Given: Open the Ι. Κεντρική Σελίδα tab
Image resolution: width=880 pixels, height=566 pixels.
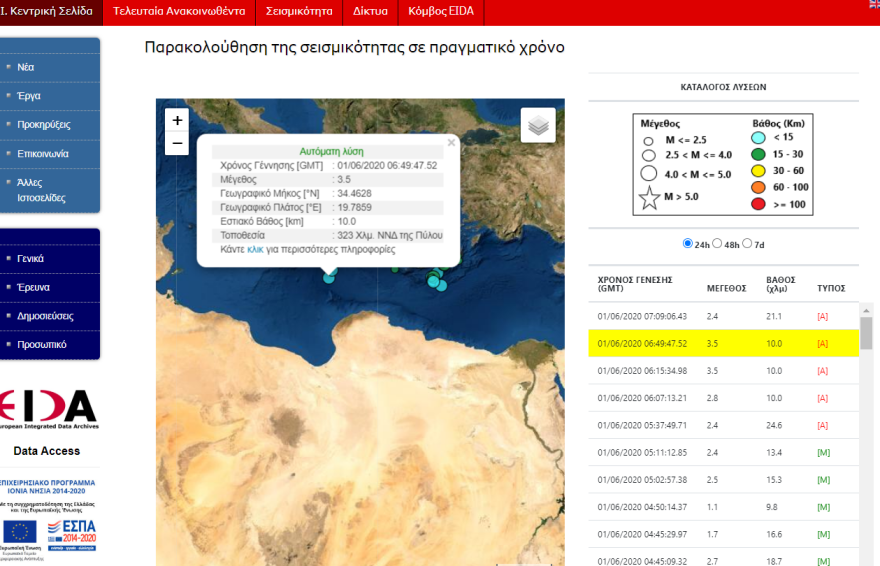Looking at the screenshot, I should (51, 12).
